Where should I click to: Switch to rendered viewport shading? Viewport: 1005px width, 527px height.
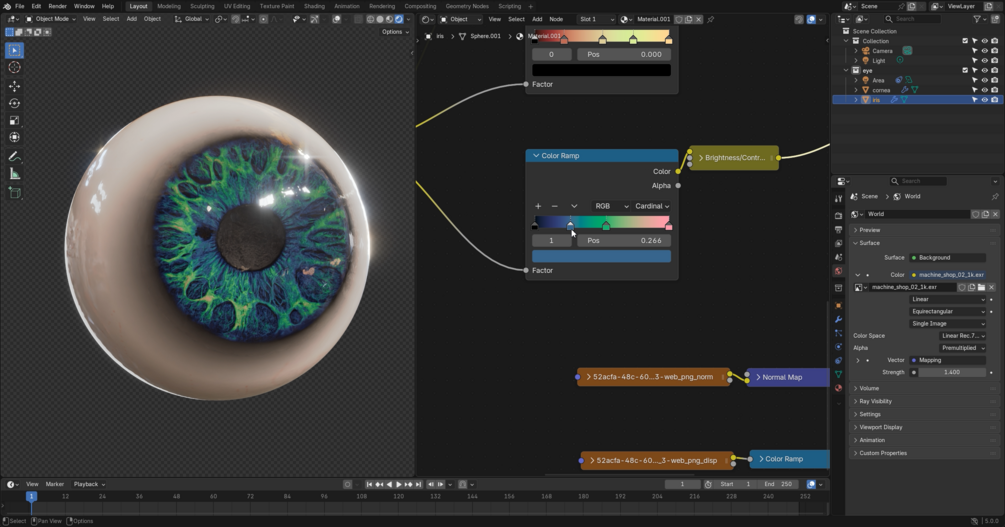399,19
